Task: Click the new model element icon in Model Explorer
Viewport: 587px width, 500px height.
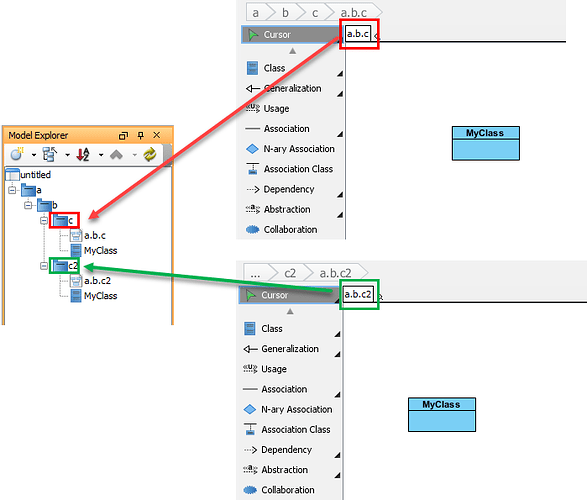Action: [17, 154]
